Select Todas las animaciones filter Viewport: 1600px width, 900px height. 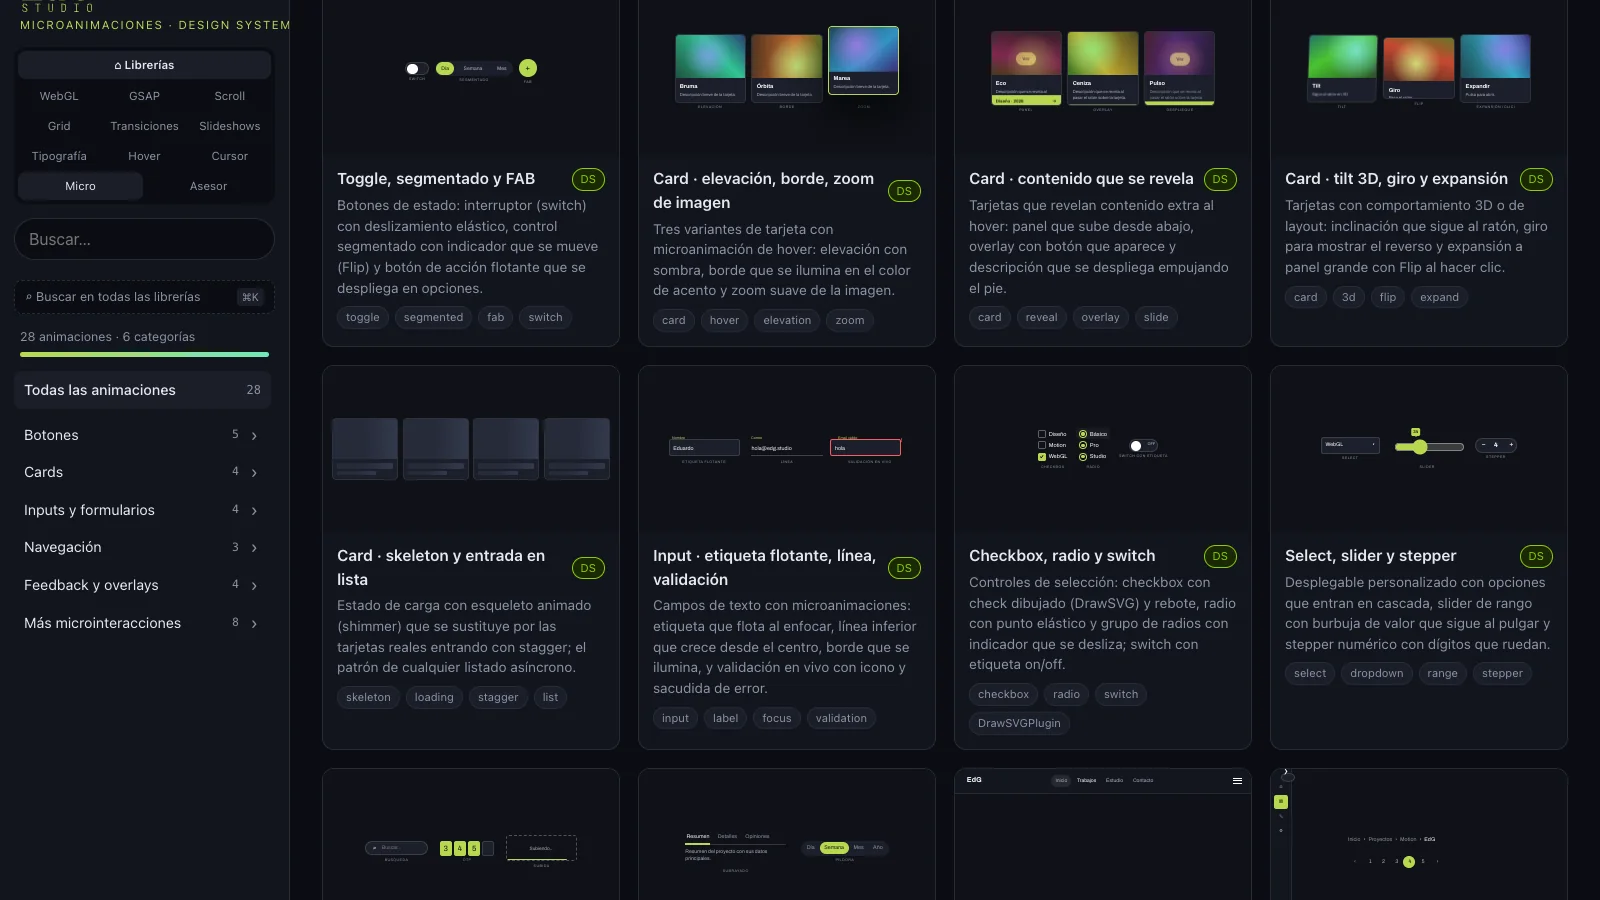pos(143,390)
